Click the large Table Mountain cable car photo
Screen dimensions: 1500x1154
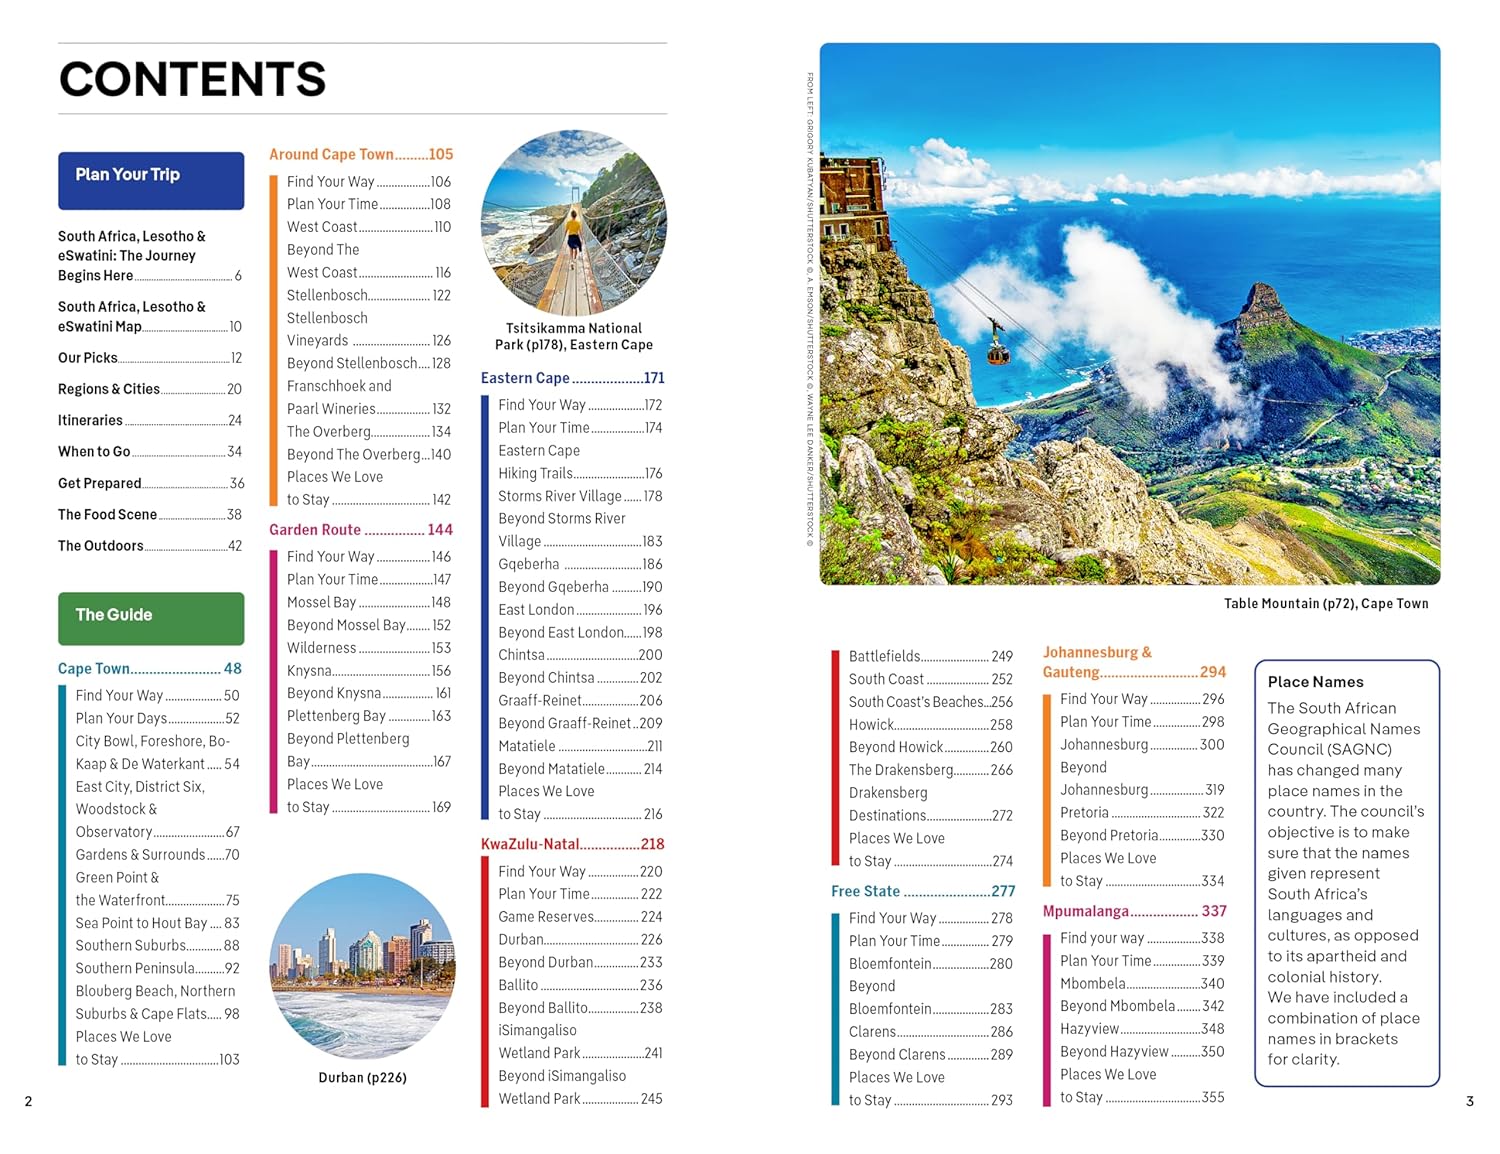point(1129,314)
